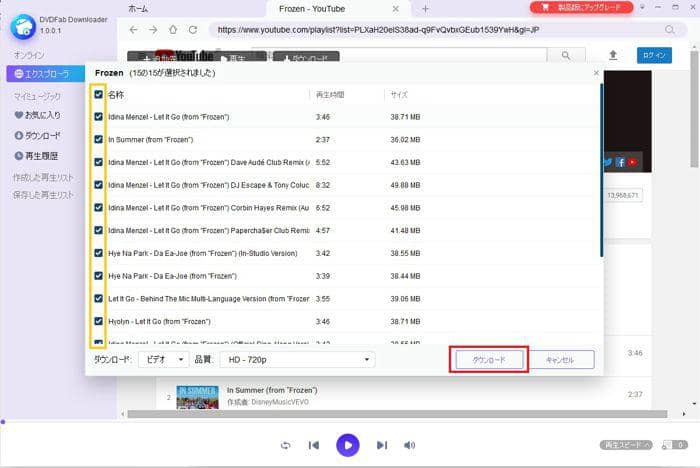Toggle repeat playback mode
700x468 pixels.
tap(286, 445)
